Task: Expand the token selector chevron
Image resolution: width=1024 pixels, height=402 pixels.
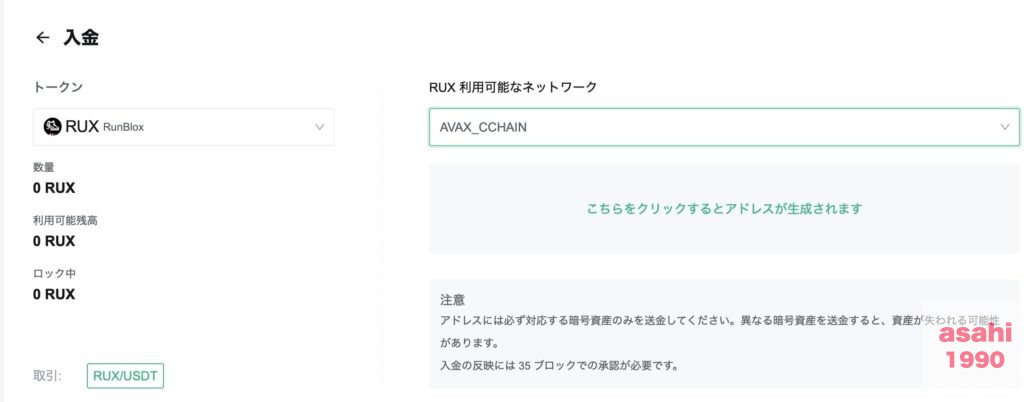Action: pyautogui.click(x=320, y=127)
